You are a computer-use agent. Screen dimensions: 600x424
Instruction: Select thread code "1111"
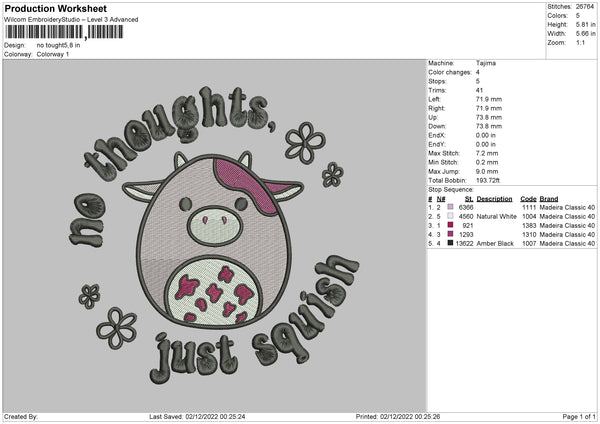(529, 207)
